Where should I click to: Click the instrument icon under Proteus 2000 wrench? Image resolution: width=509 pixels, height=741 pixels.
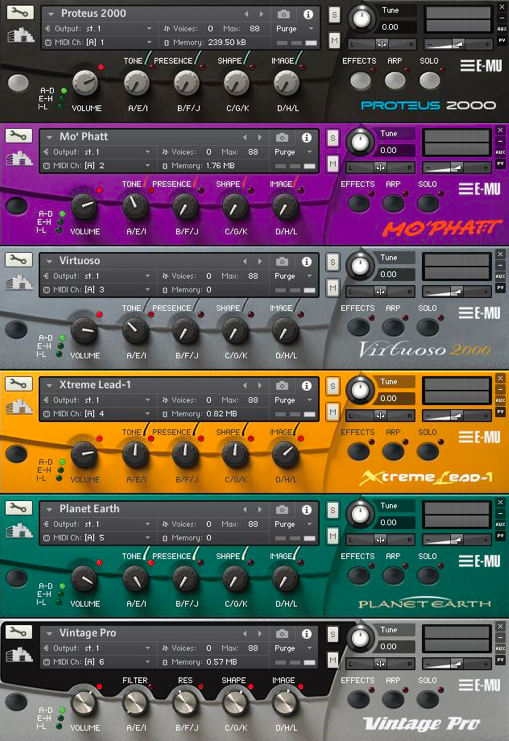point(21,35)
